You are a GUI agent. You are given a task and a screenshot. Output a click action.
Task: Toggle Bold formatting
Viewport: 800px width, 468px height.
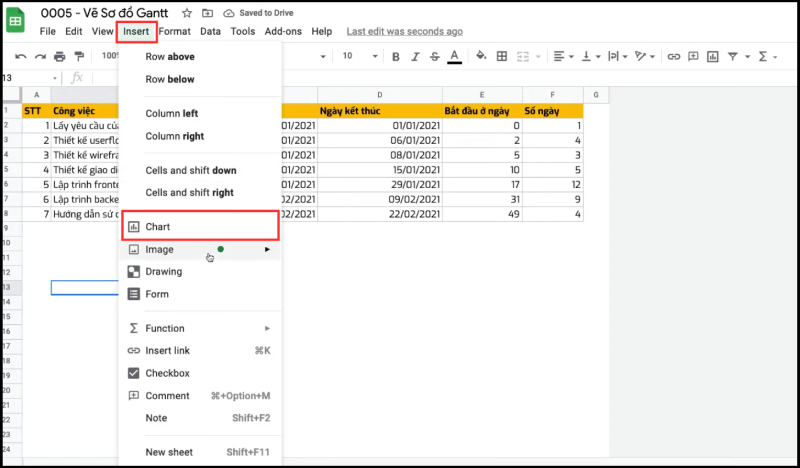pos(395,57)
